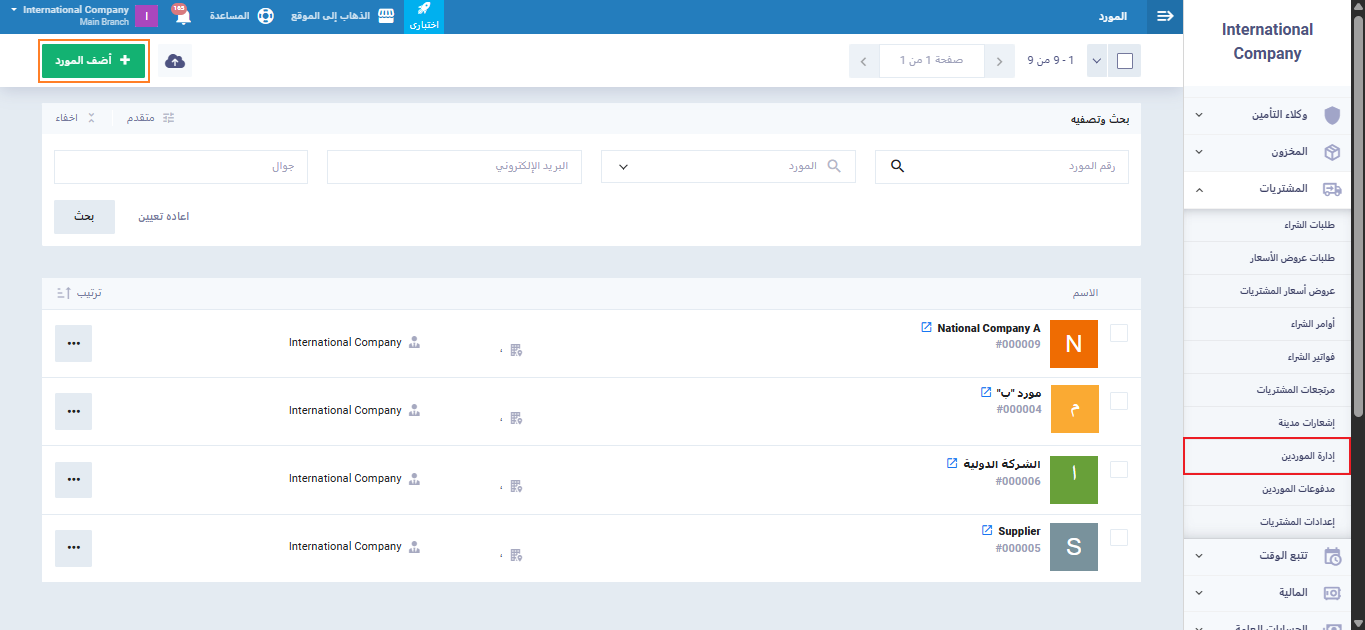Open the المورد supplier dropdown filter

728,167
